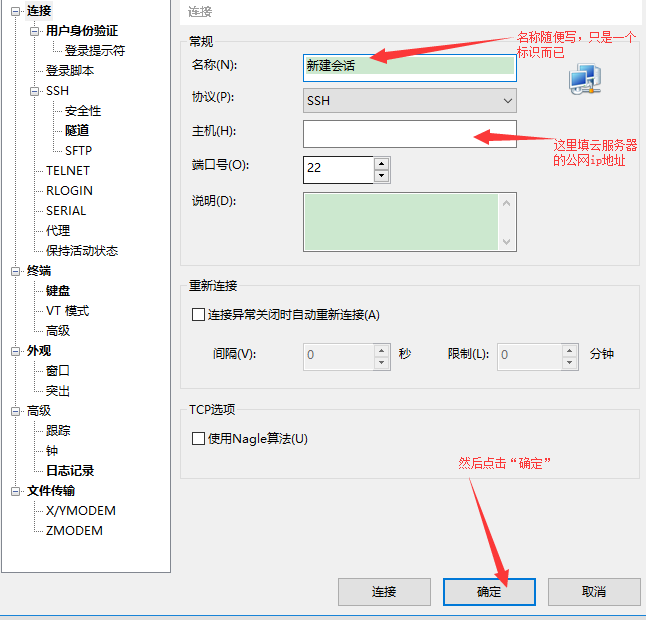Collapse the 连接 tree node
Viewport: 646px width, 620px height.
[x=15, y=12]
